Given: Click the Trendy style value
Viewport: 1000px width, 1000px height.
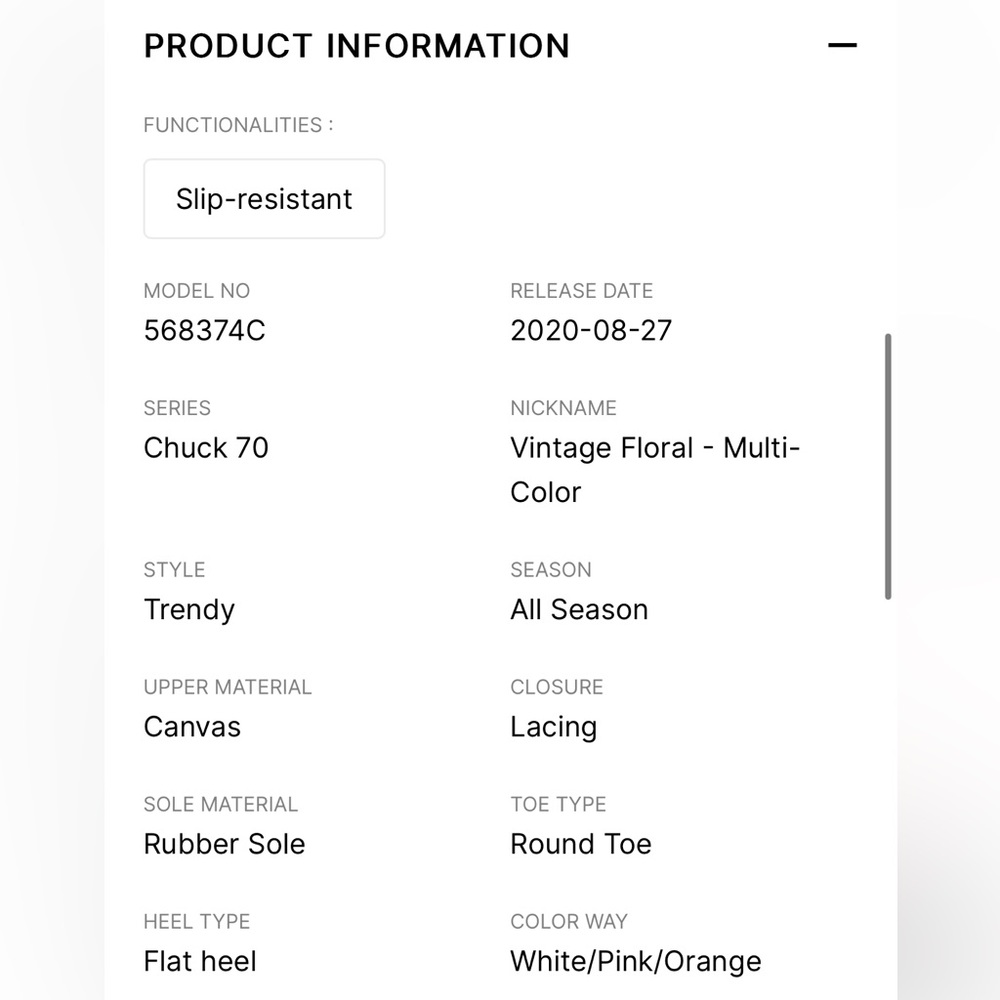Looking at the screenshot, I should point(189,610).
